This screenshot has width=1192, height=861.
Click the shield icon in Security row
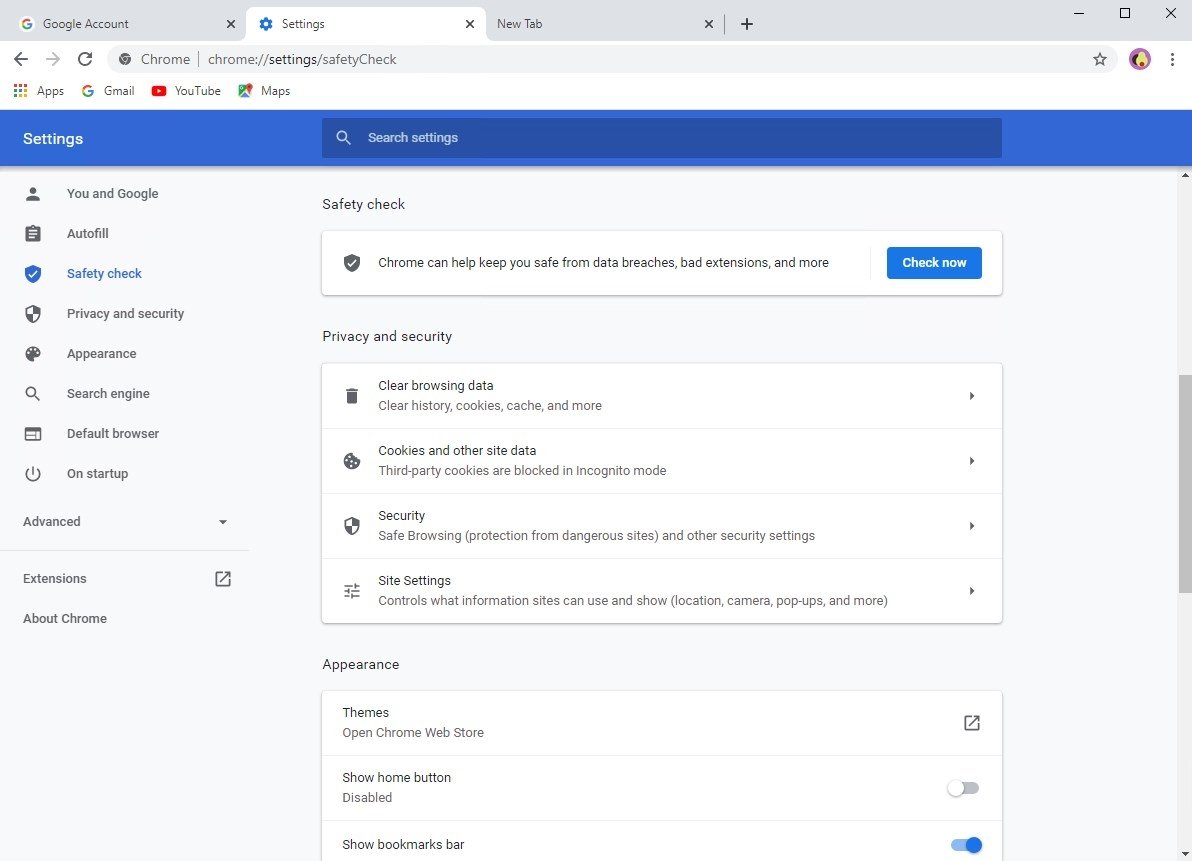click(x=352, y=526)
